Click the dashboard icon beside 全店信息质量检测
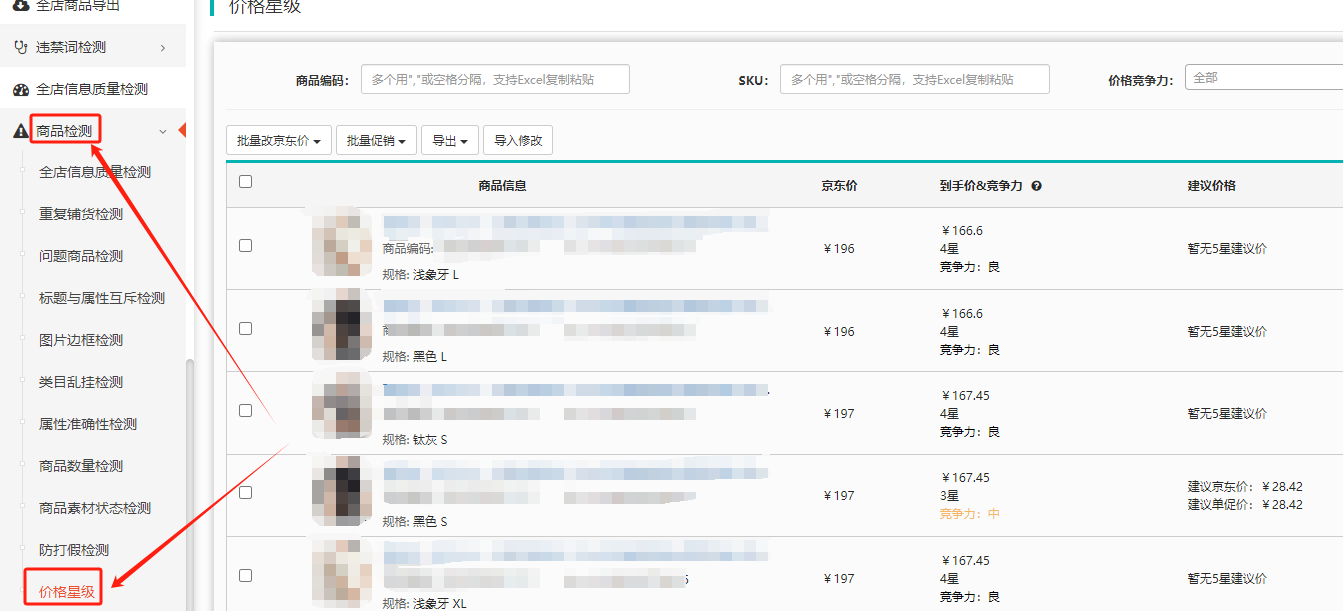 (20, 89)
